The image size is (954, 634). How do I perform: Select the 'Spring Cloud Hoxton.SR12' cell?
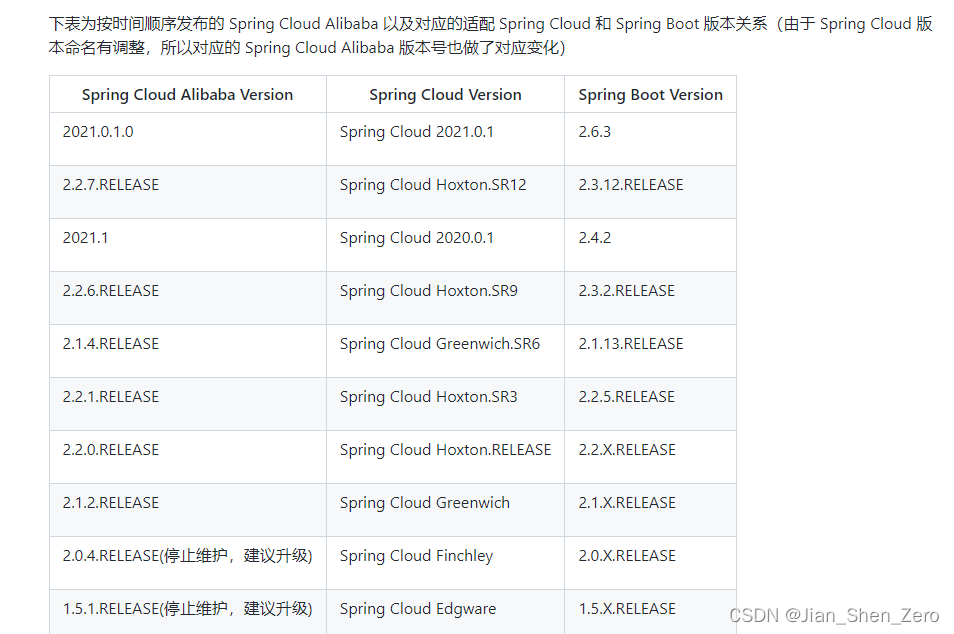(x=445, y=192)
